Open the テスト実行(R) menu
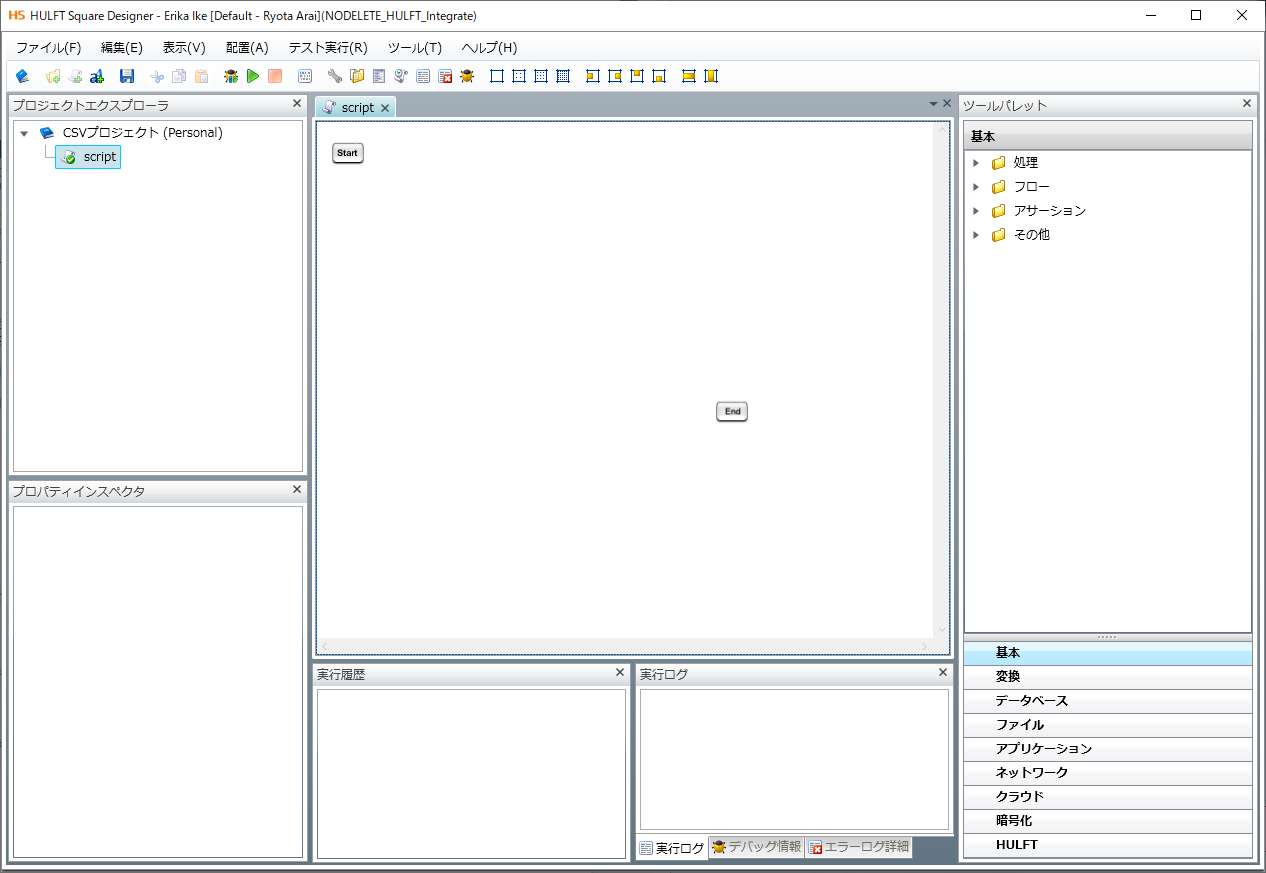This screenshot has width=1266, height=873. pos(327,48)
